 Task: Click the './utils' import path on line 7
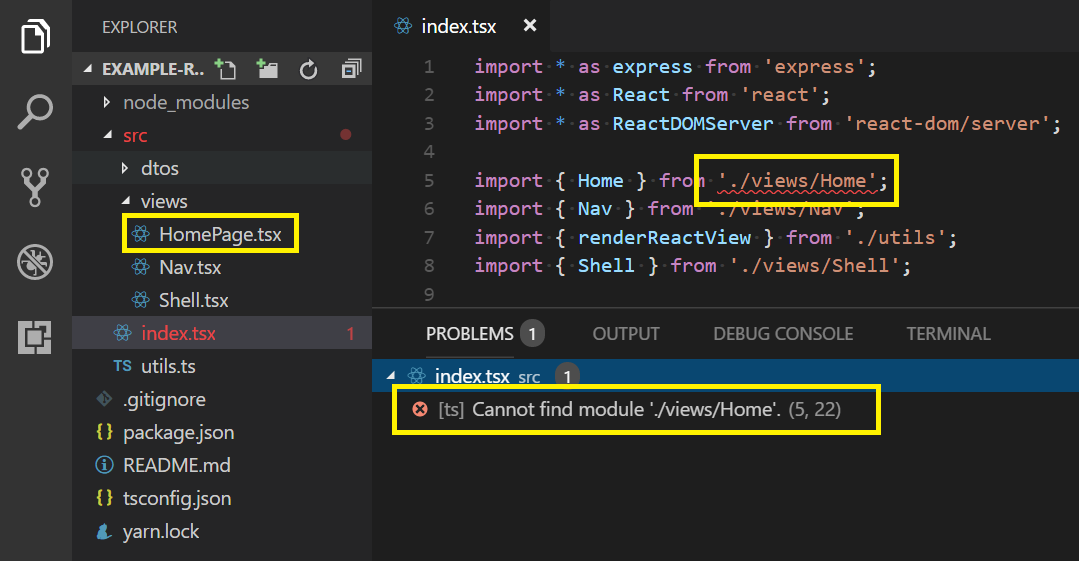pos(895,237)
